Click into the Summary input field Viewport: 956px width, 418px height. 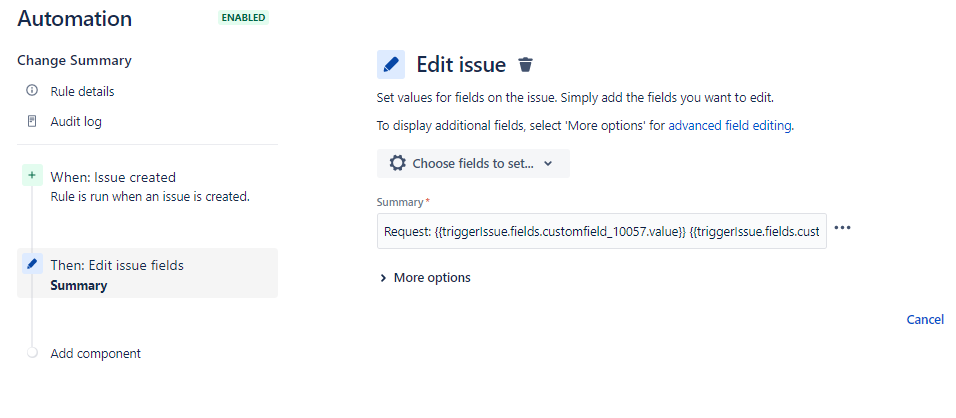pos(601,231)
